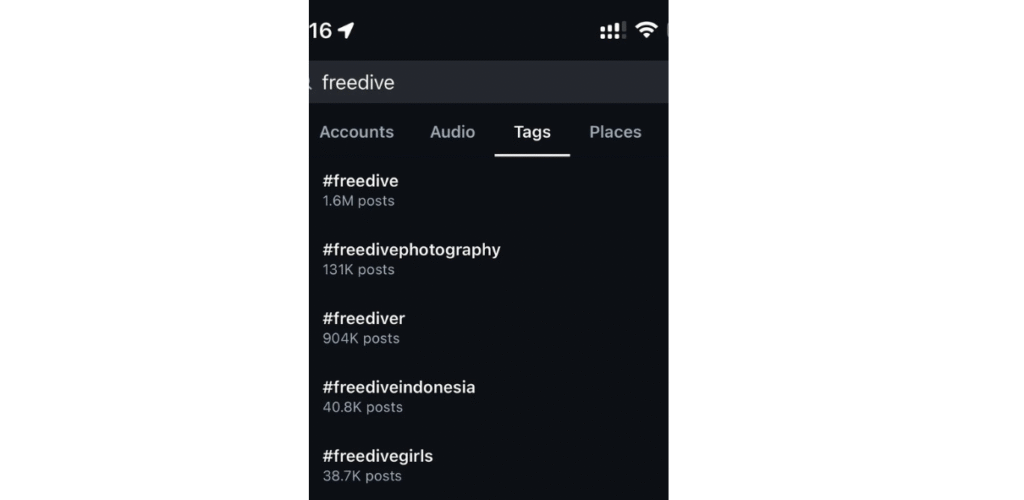Image resolution: width=1024 pixels, height=500 pixels.
Task: Open the #freedive hashtag
Action: pyautogui.click(x=488, y=190)
